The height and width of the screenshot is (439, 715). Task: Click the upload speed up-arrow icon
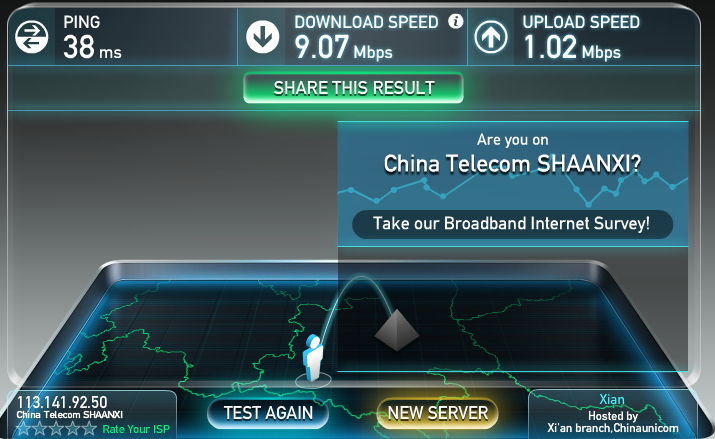click(491, 37)
